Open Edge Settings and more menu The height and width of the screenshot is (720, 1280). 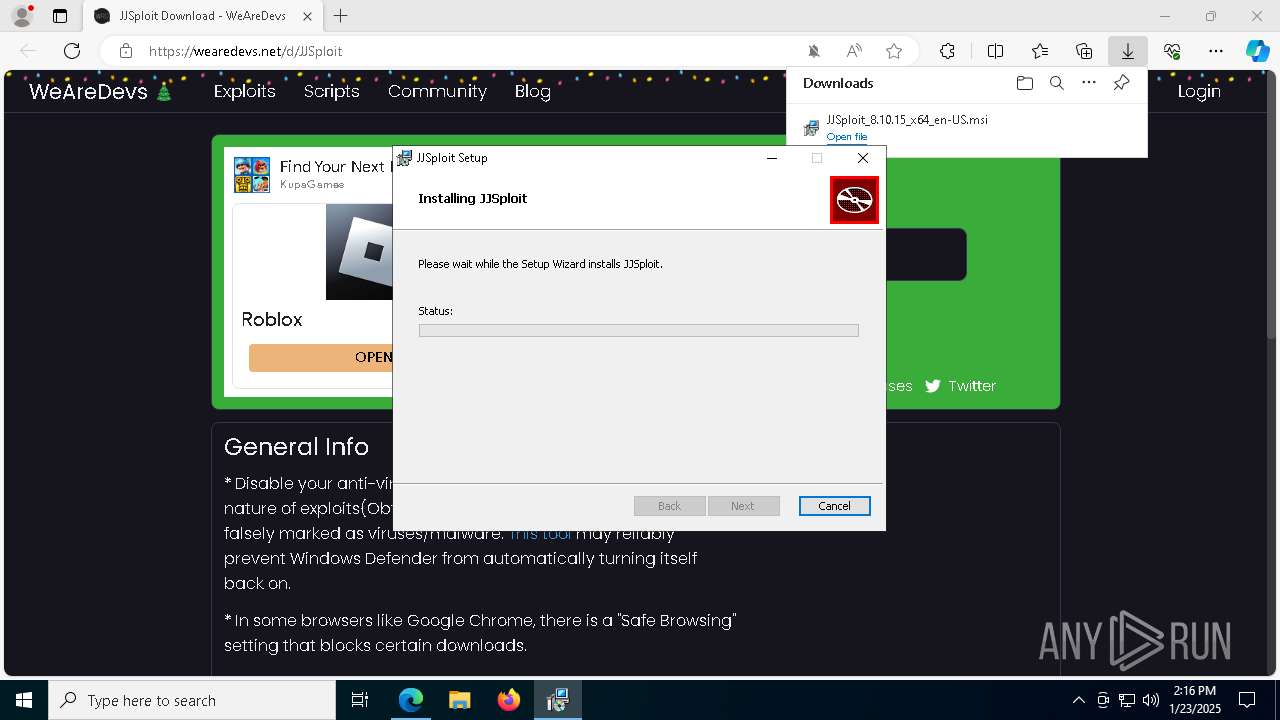click(1216, 51)
